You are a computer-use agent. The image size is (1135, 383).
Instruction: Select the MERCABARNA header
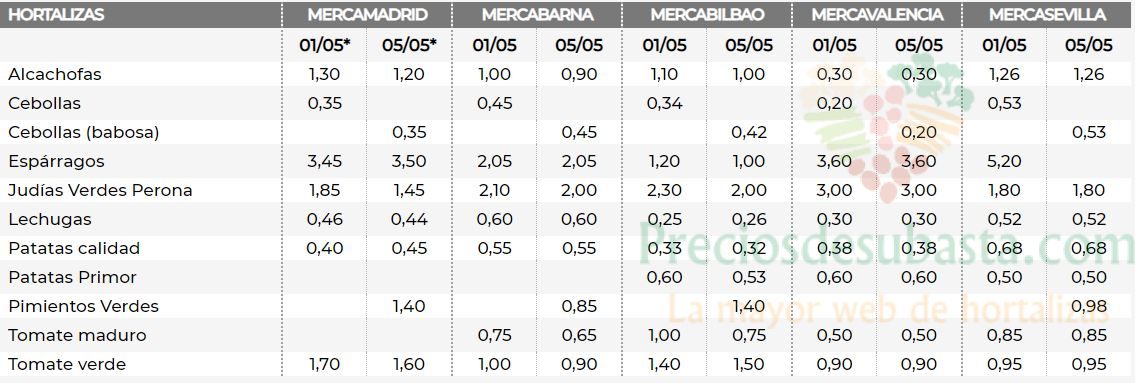pos(537,15)
